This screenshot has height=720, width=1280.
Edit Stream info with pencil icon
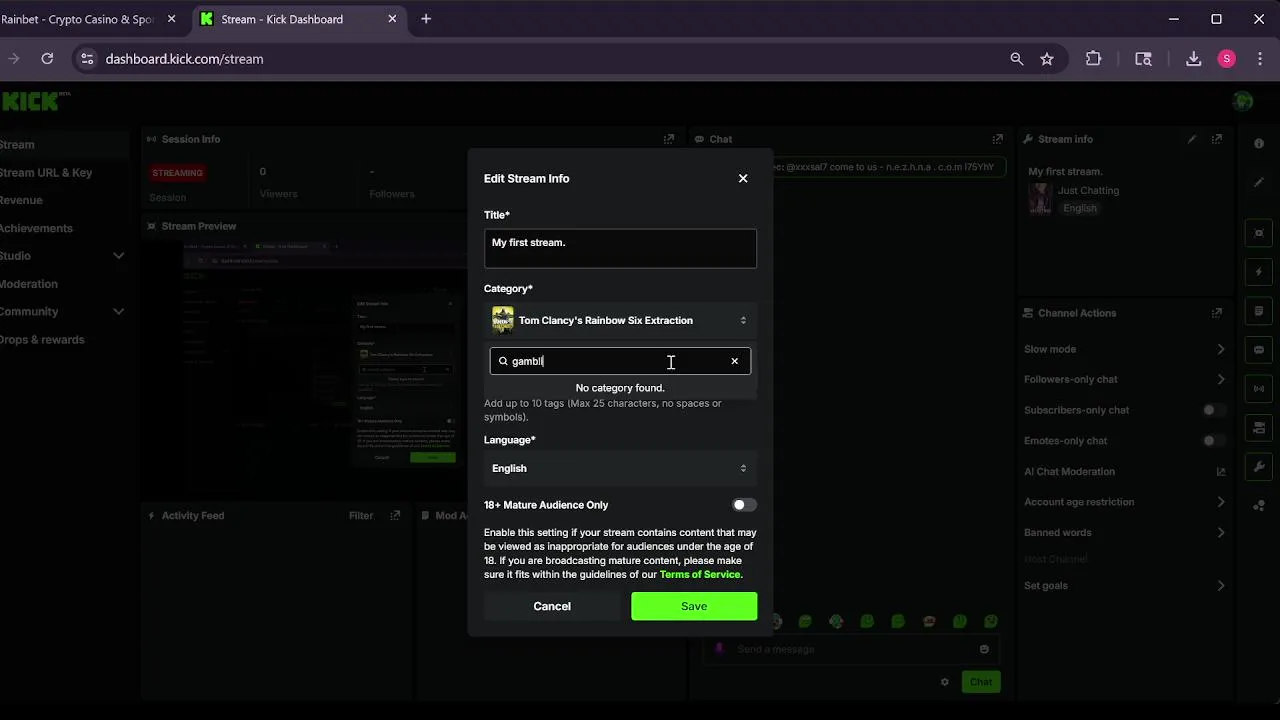pos(1192,139)
